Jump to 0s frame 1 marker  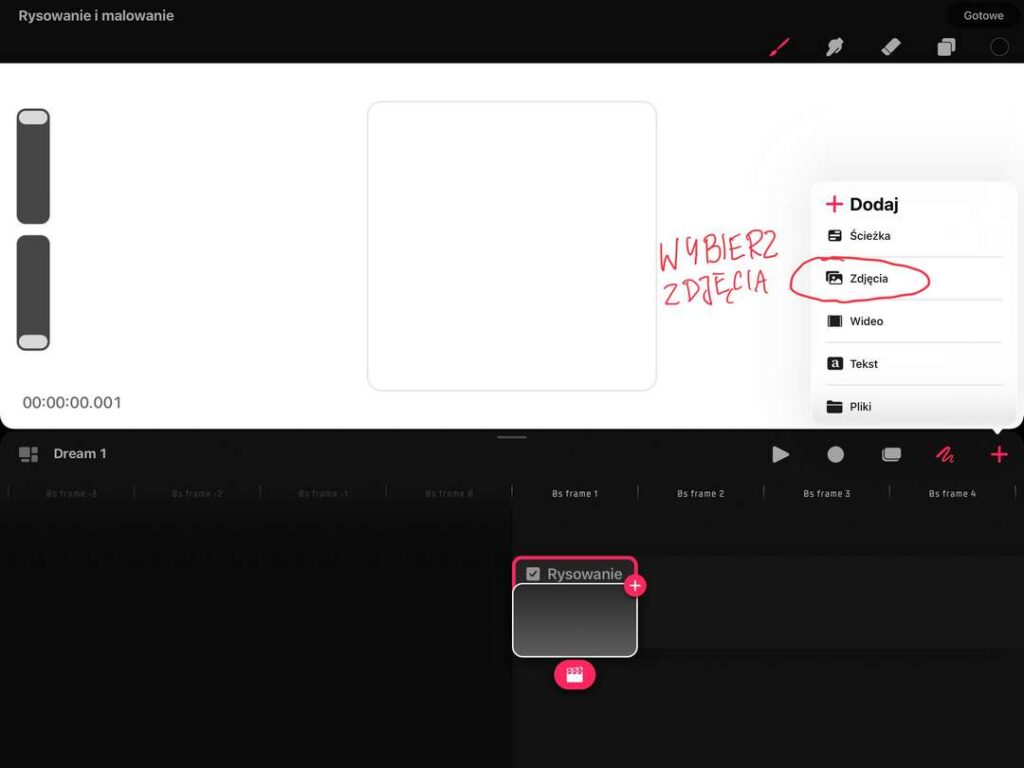(x=575, y=494)
